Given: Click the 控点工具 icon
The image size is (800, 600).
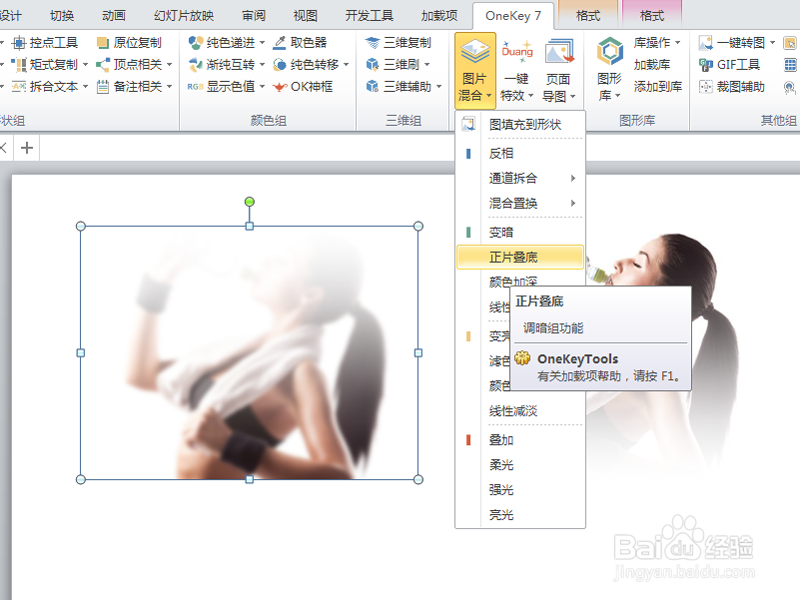Looking at the screenshot, I should tap(19, 42).
